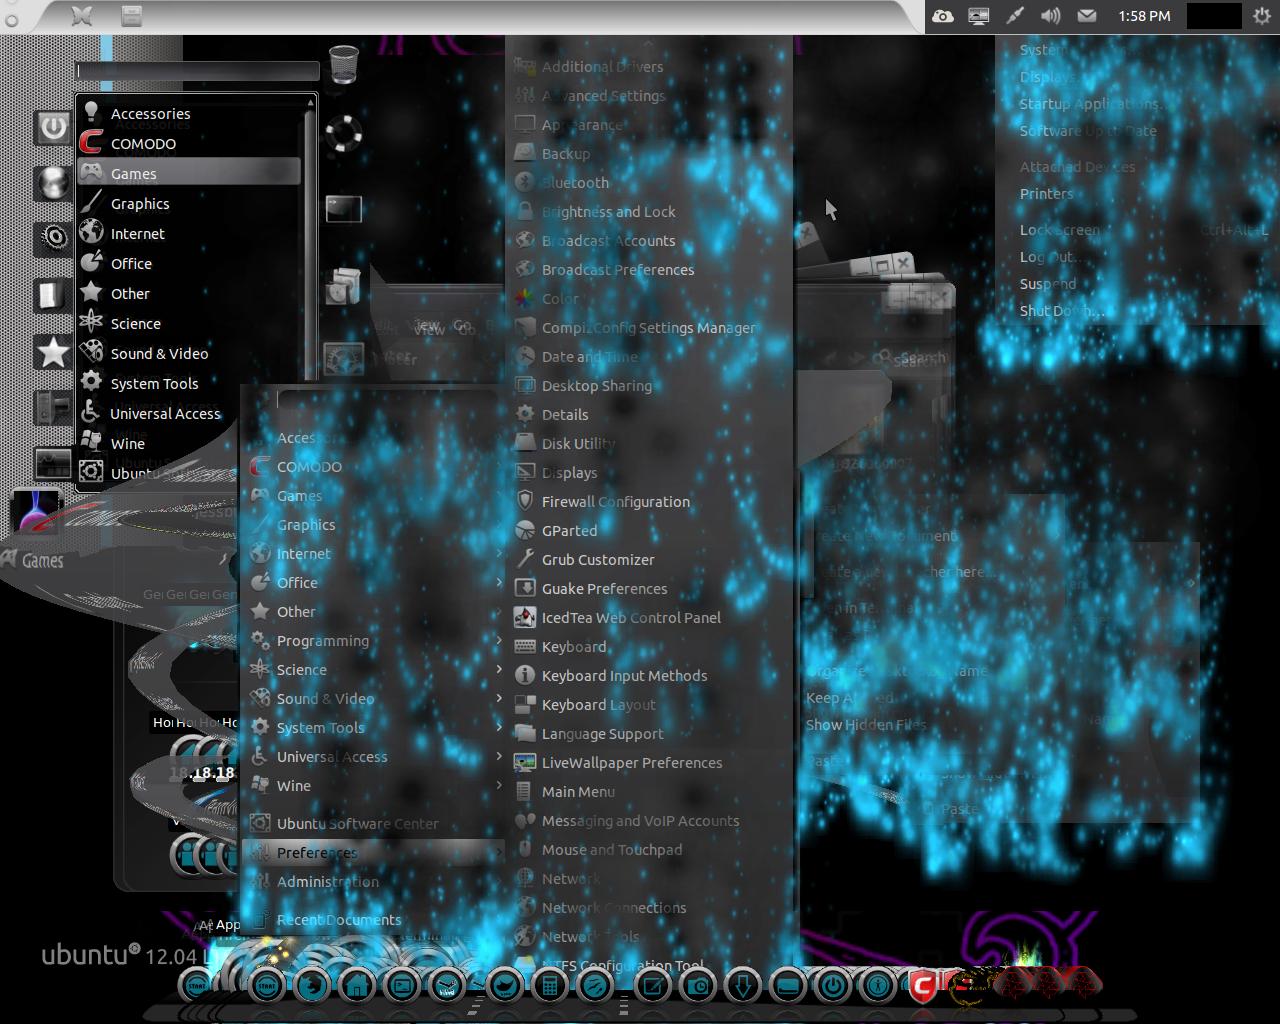Click the camera screenshot dock icon

click(x=698, y=986)
